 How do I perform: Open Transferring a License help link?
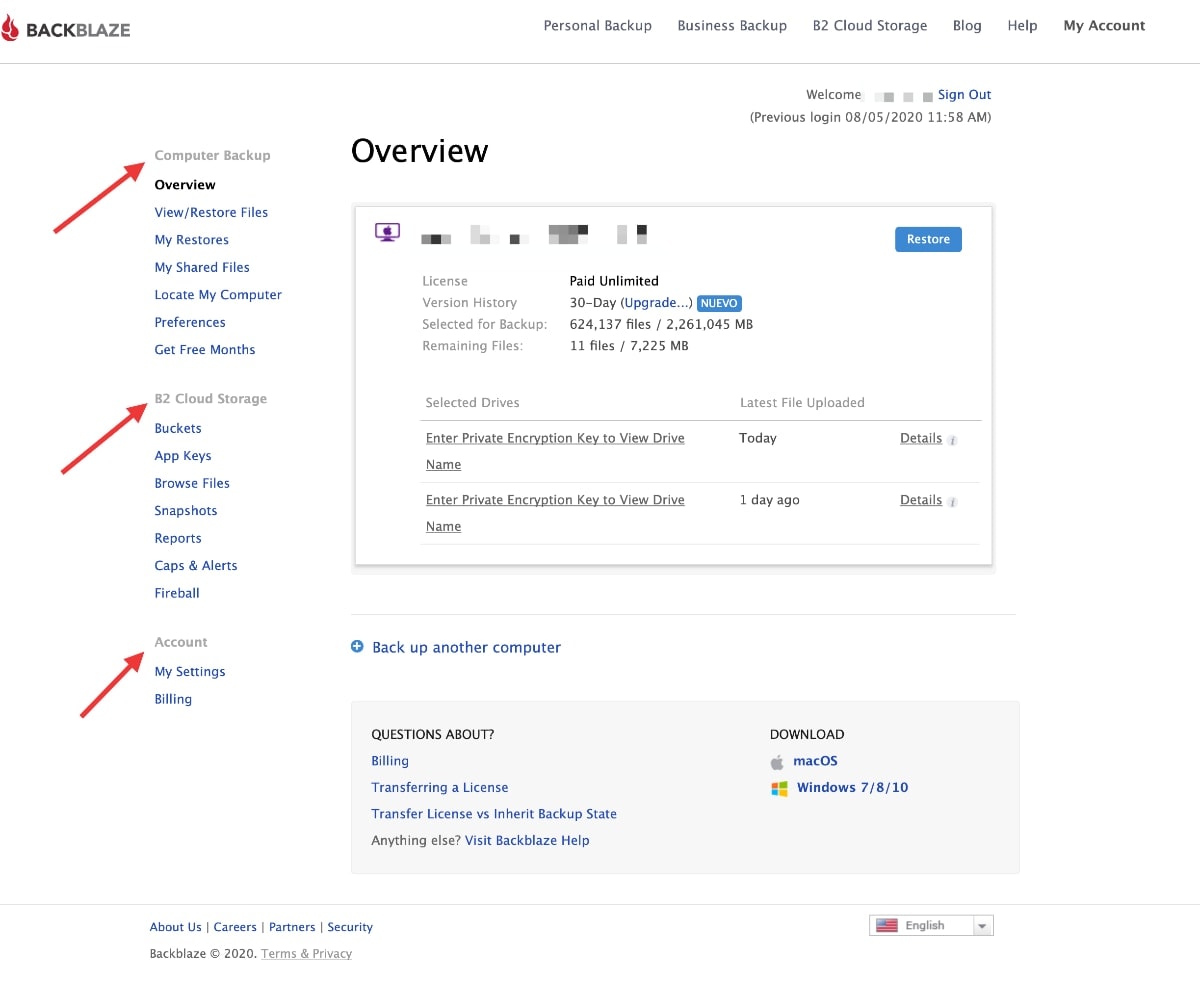[440, 788]
